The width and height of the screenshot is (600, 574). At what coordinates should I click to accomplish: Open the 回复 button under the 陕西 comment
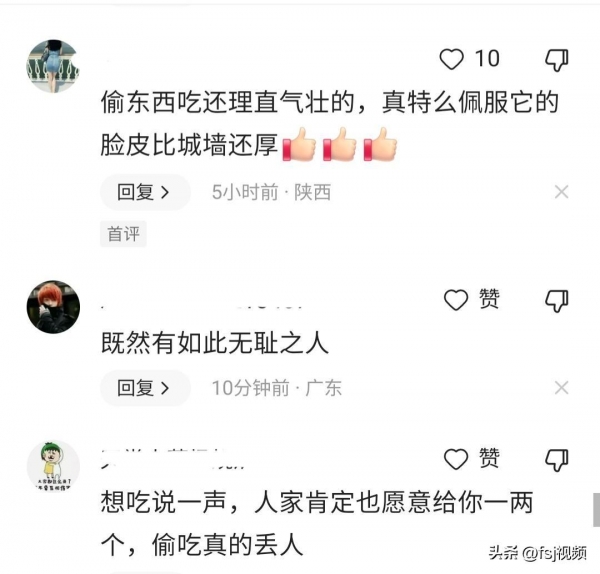(x=145, y=192)
